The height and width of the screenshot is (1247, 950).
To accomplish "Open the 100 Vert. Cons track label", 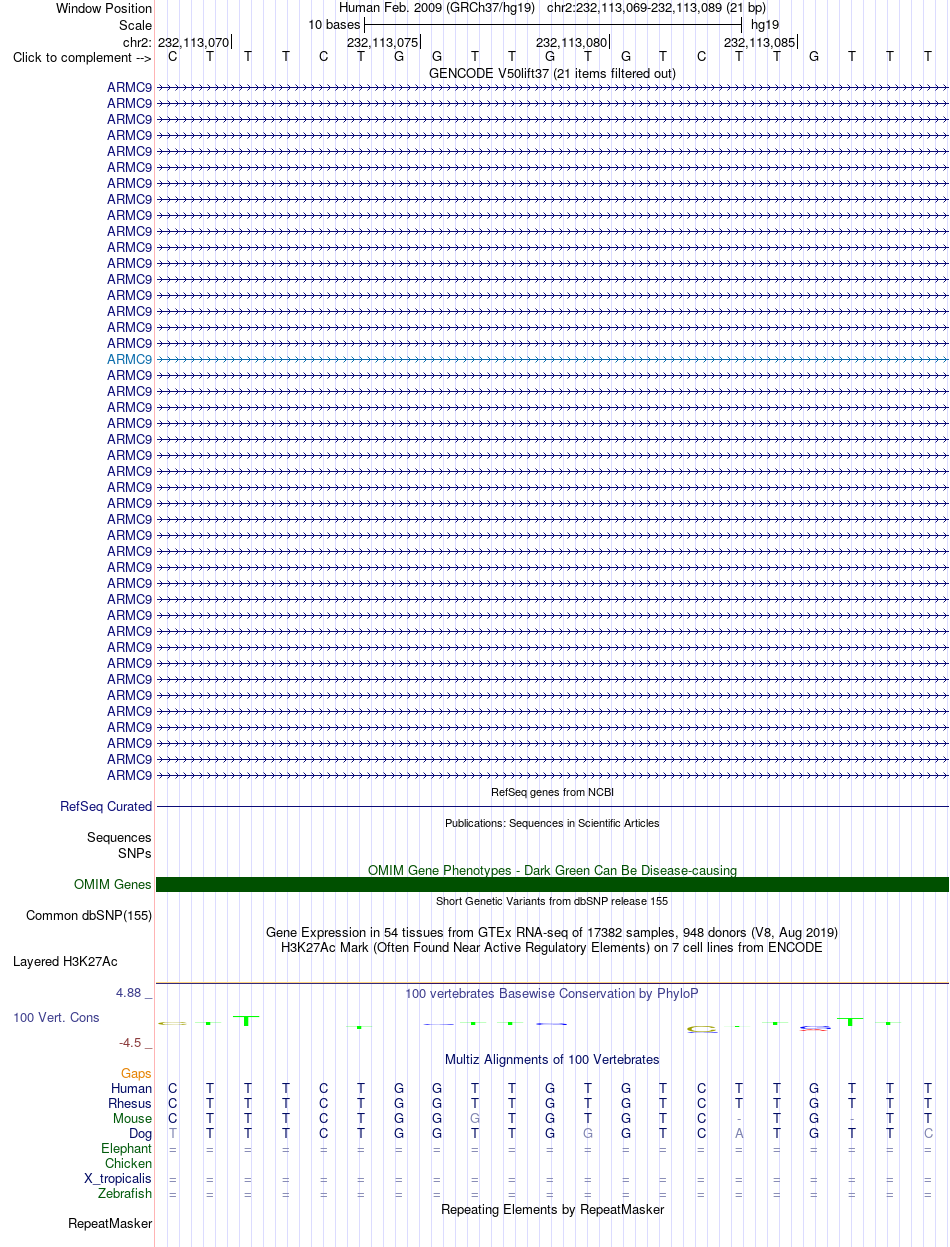I will click(56, 1017).
